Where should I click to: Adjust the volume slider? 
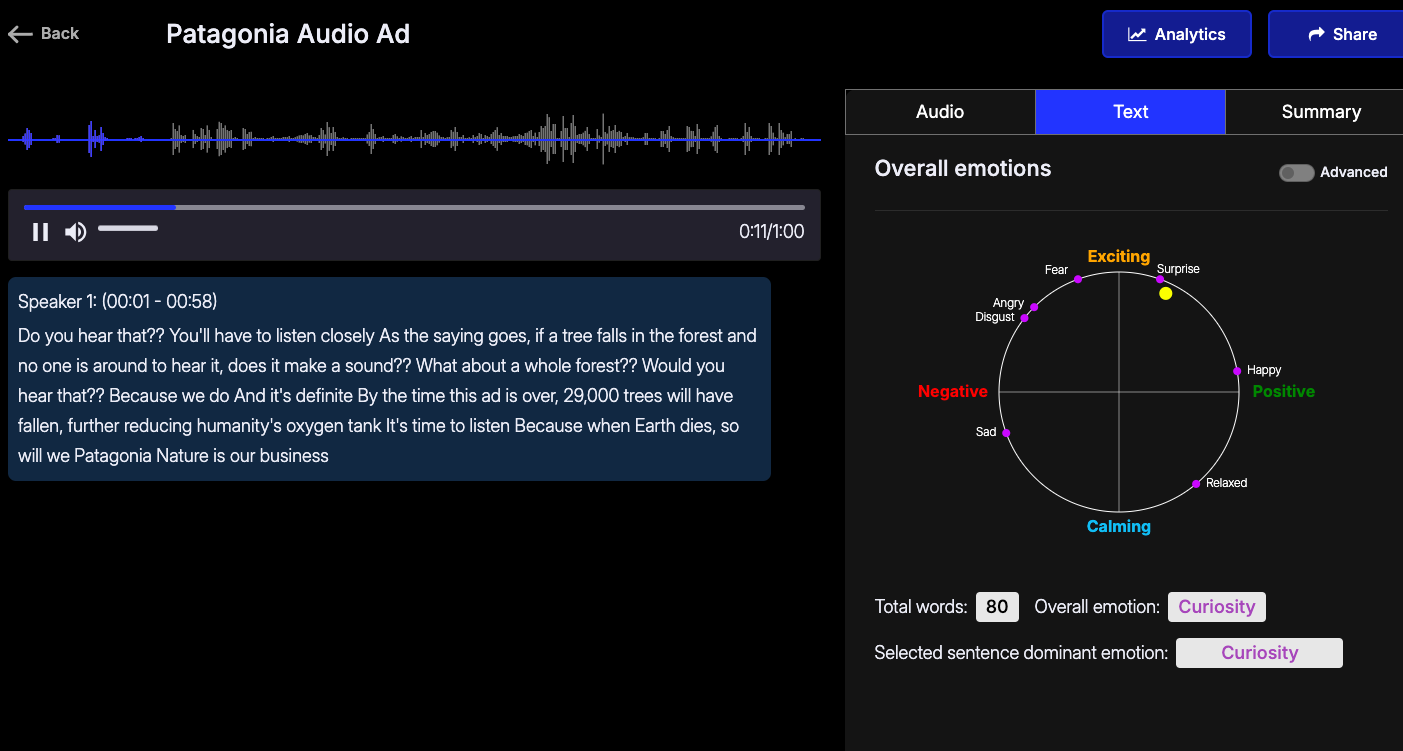tap(128, 229)
